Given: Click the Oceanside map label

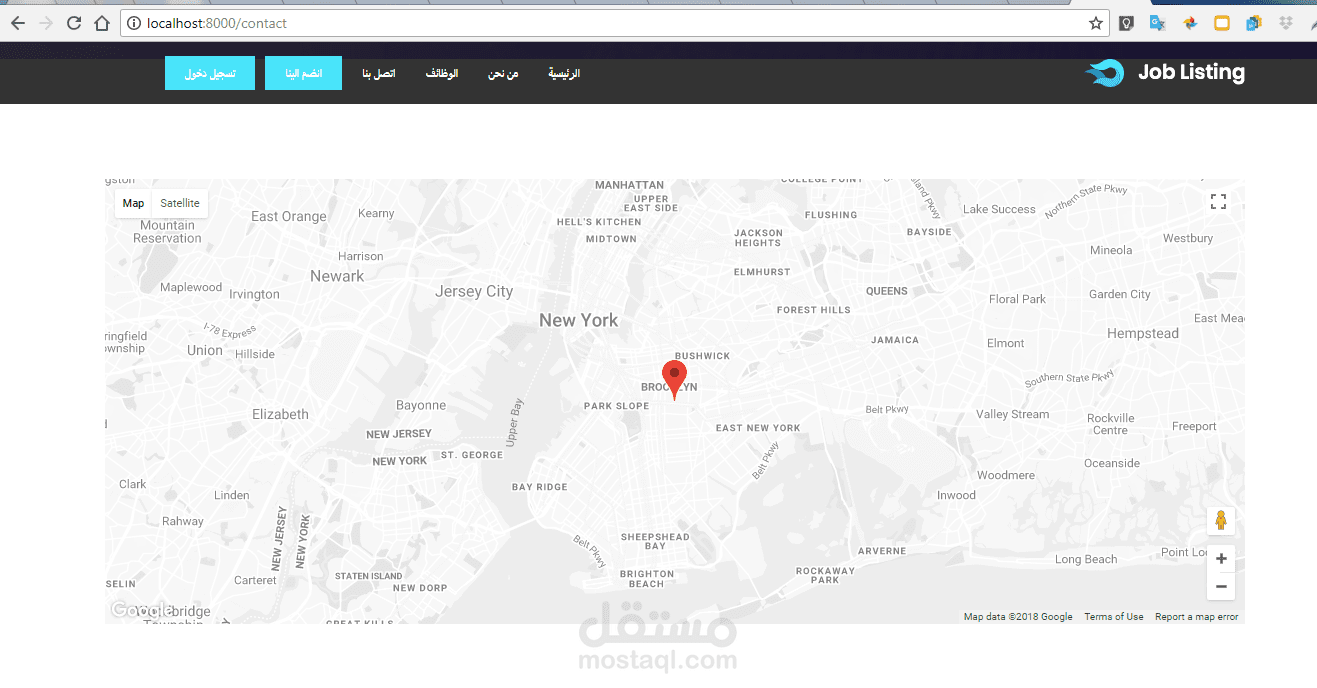Looking at the screenshot, I should coord(1111,463).
